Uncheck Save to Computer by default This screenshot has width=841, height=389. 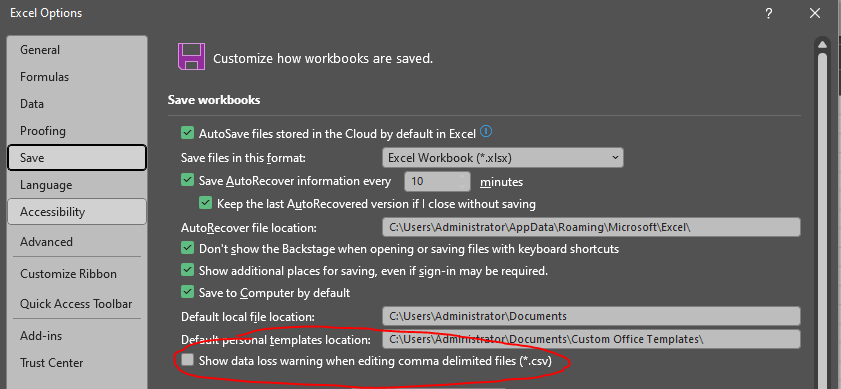click(187, 292)
